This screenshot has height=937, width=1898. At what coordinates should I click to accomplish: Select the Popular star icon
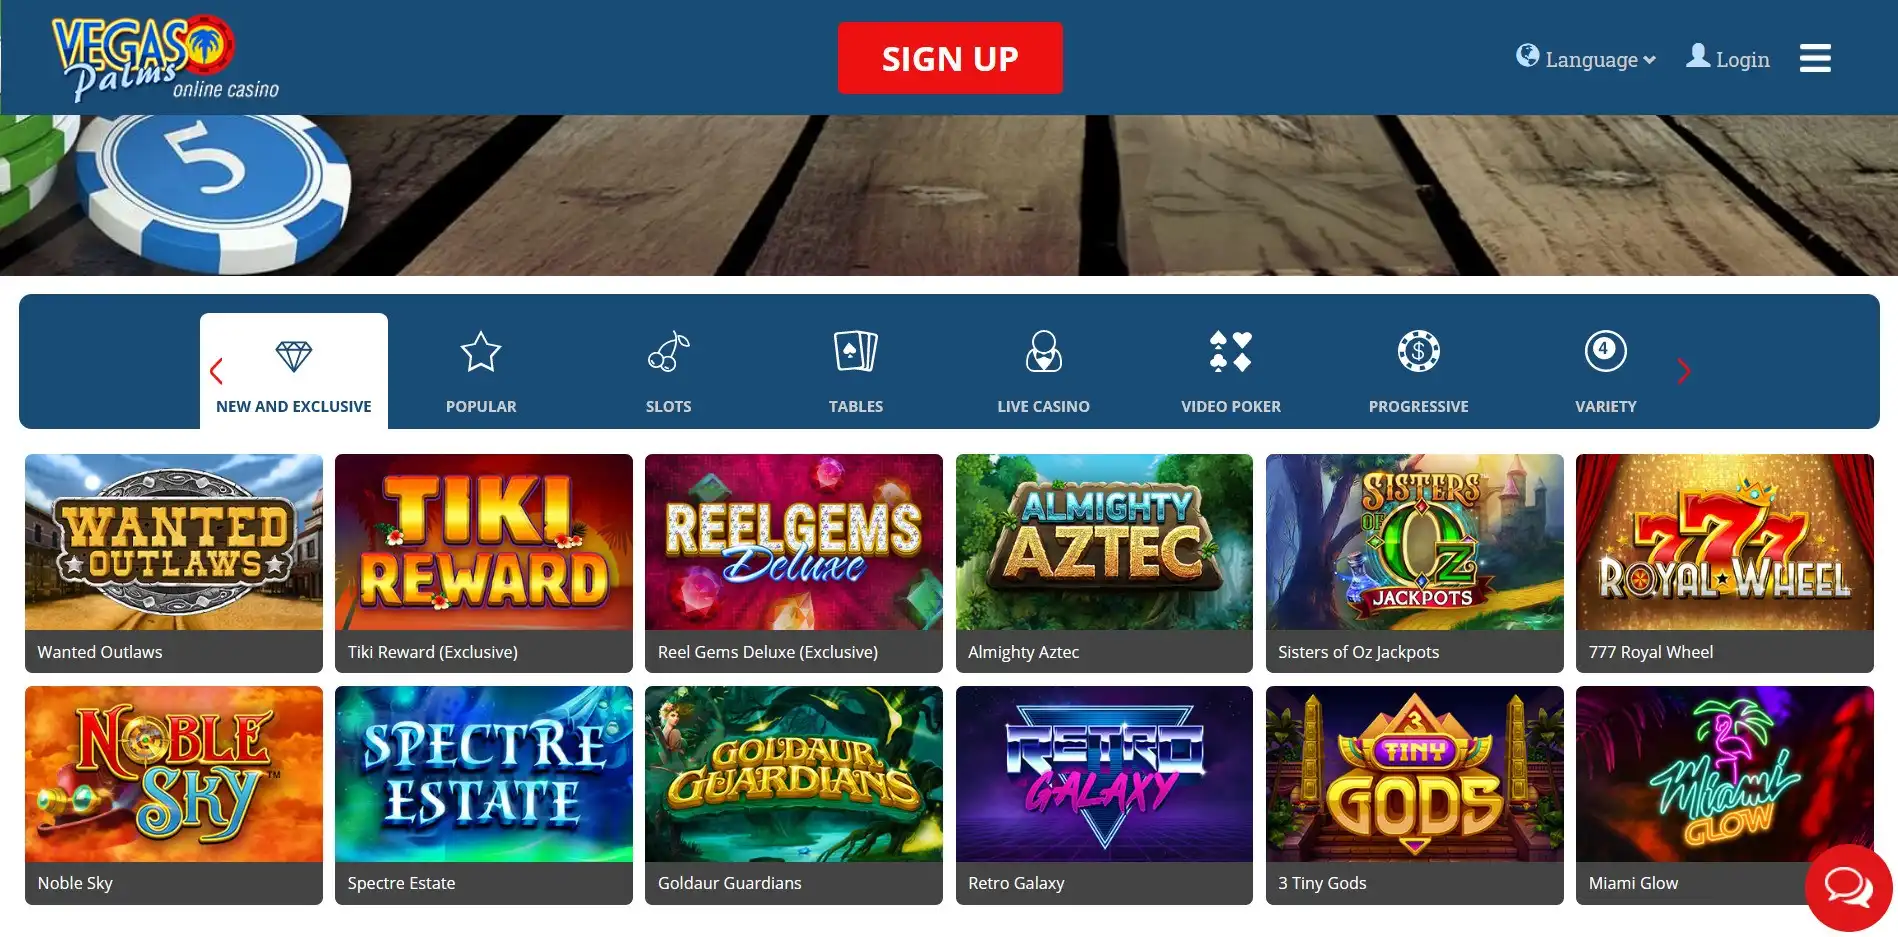click(481, 352)
